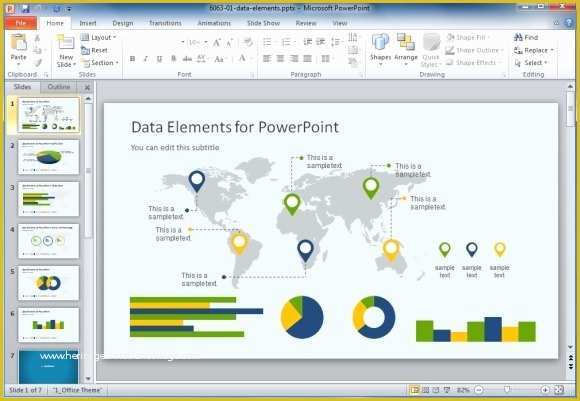Switch to the Slide Show tab
The width and height of the screenshot is (580, 401).
click(x=263, y=23)
